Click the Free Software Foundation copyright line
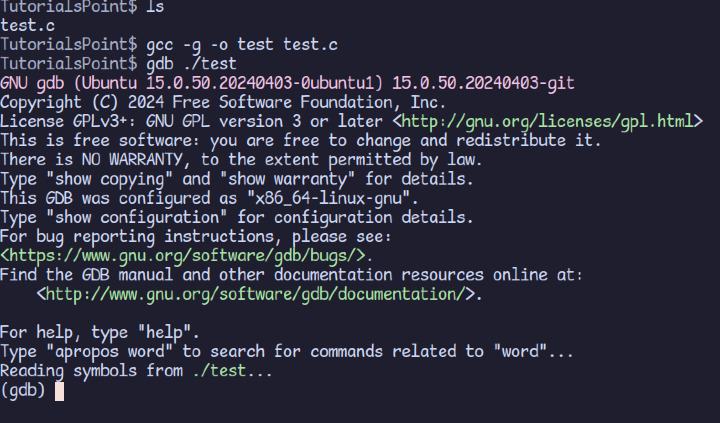Image resolution: width=720 pixels, height=423 pixels. coord(223,102)
